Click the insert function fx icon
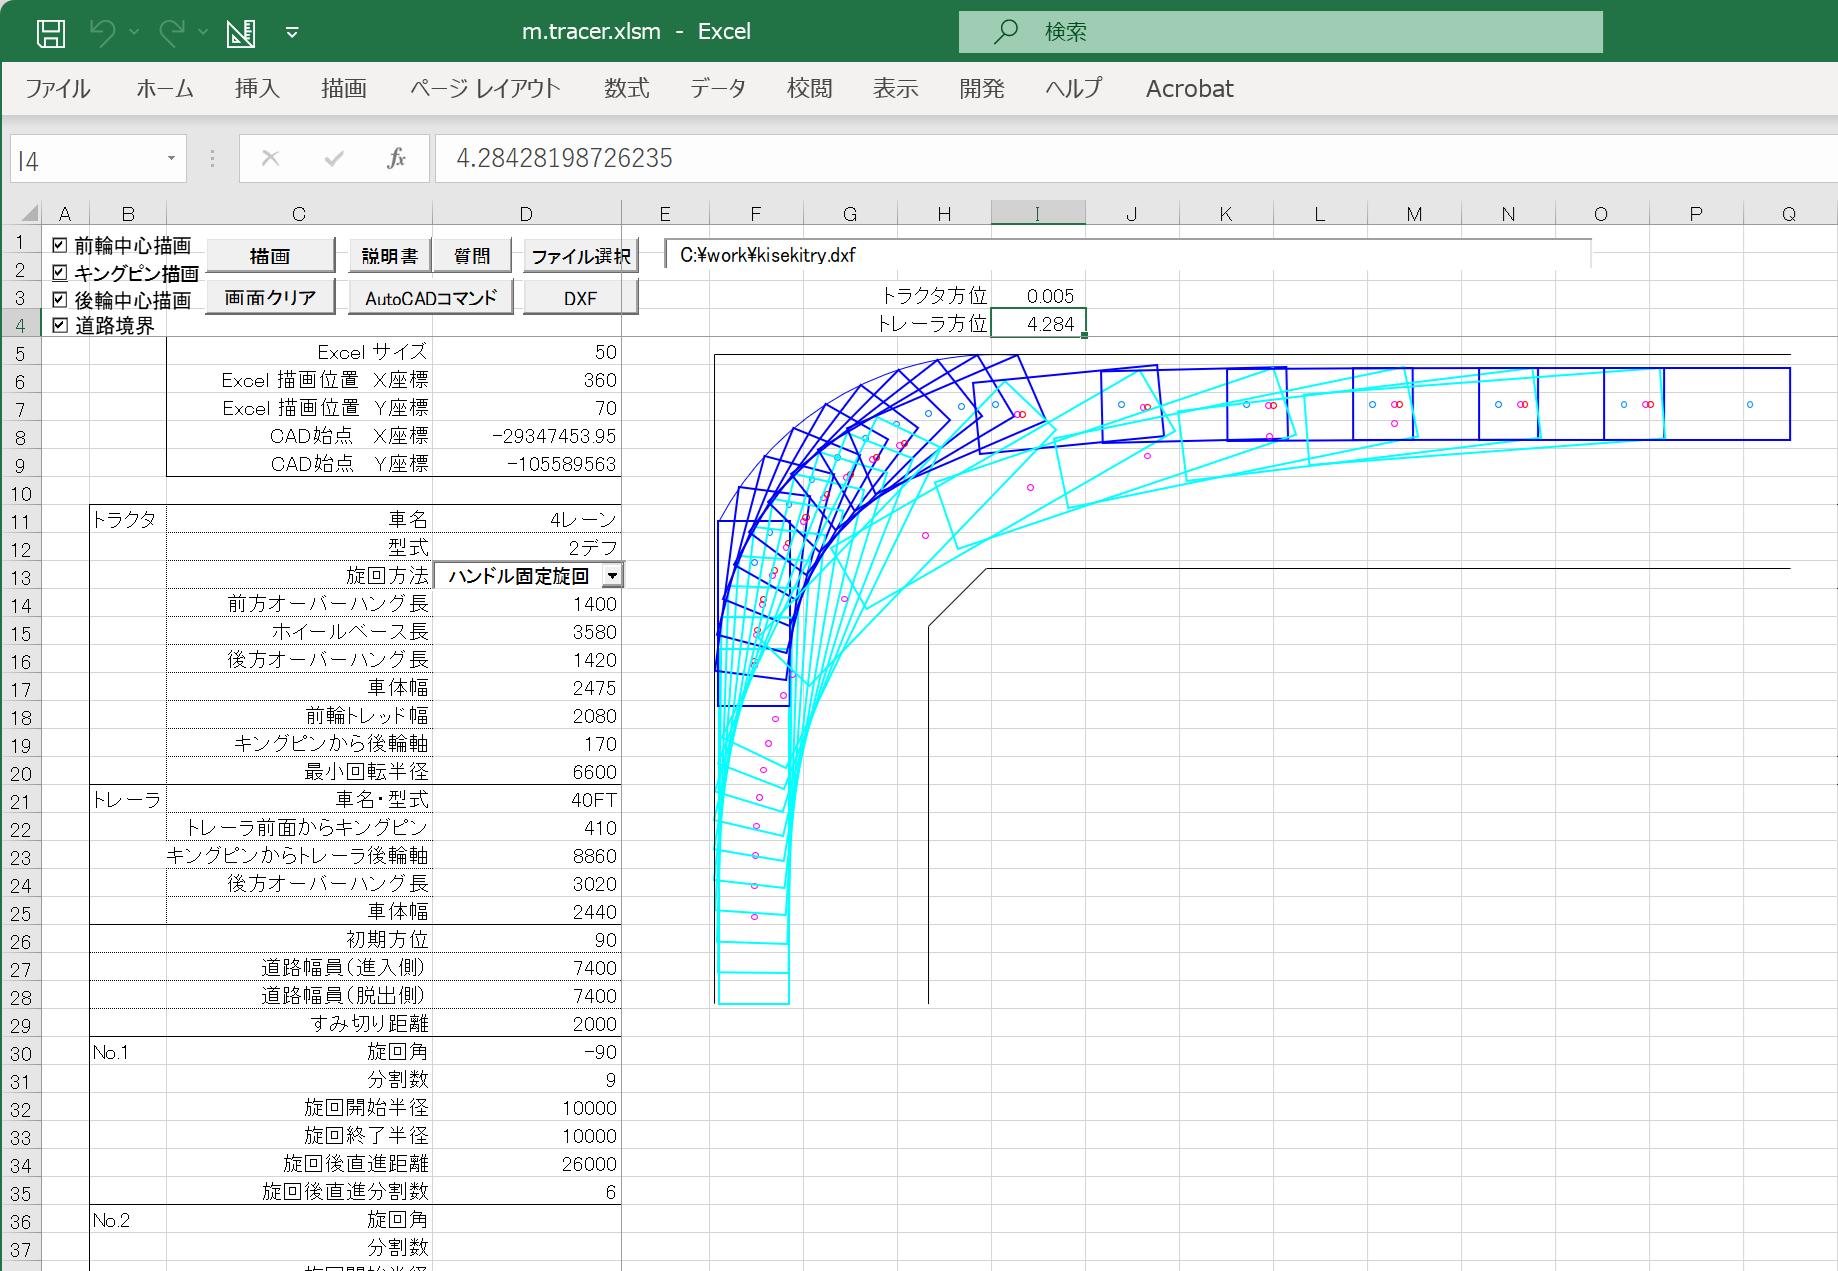1838x1271 pixels. 396,158
